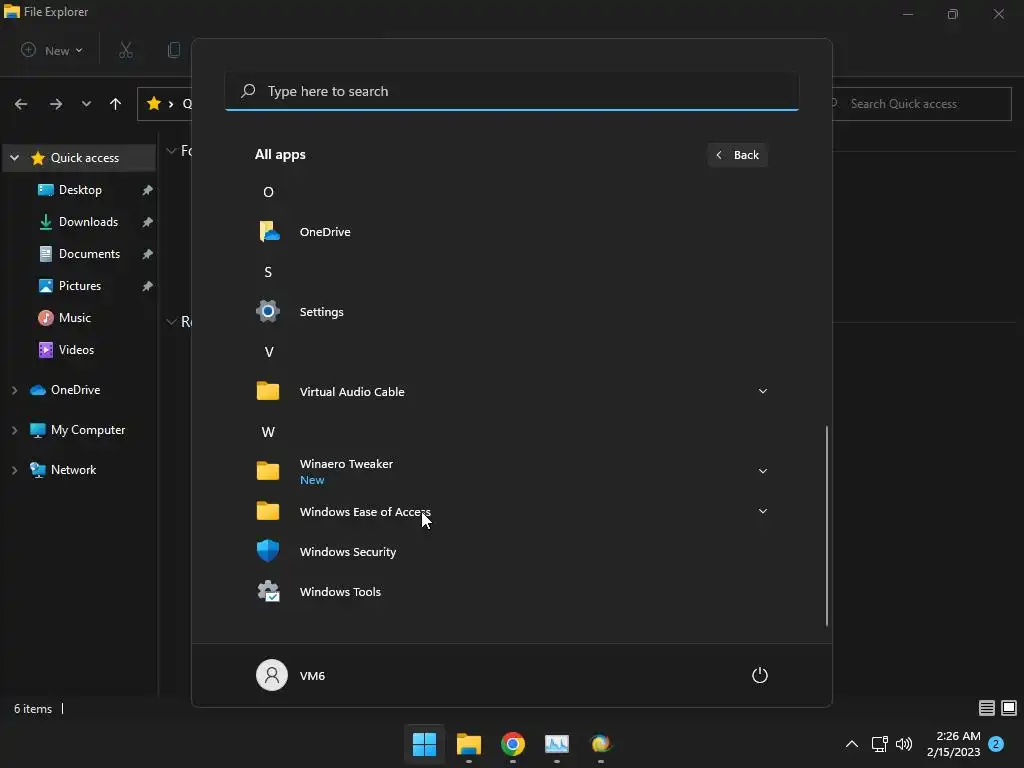Click the VM6 user account avatar
The width and height of the screenshot is (1024, 768).
272,675
